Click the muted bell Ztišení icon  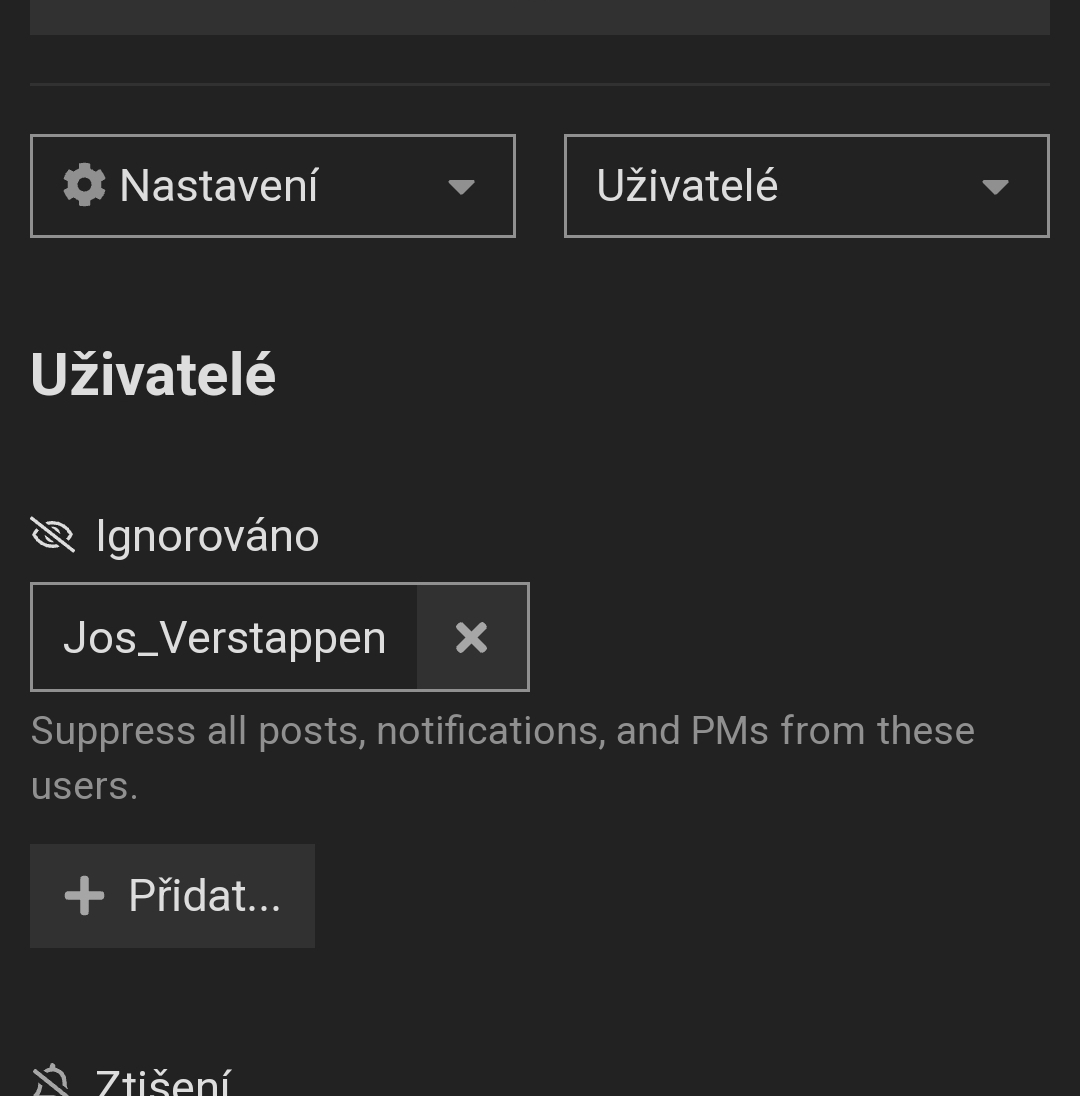click(x=52, y=1080)
